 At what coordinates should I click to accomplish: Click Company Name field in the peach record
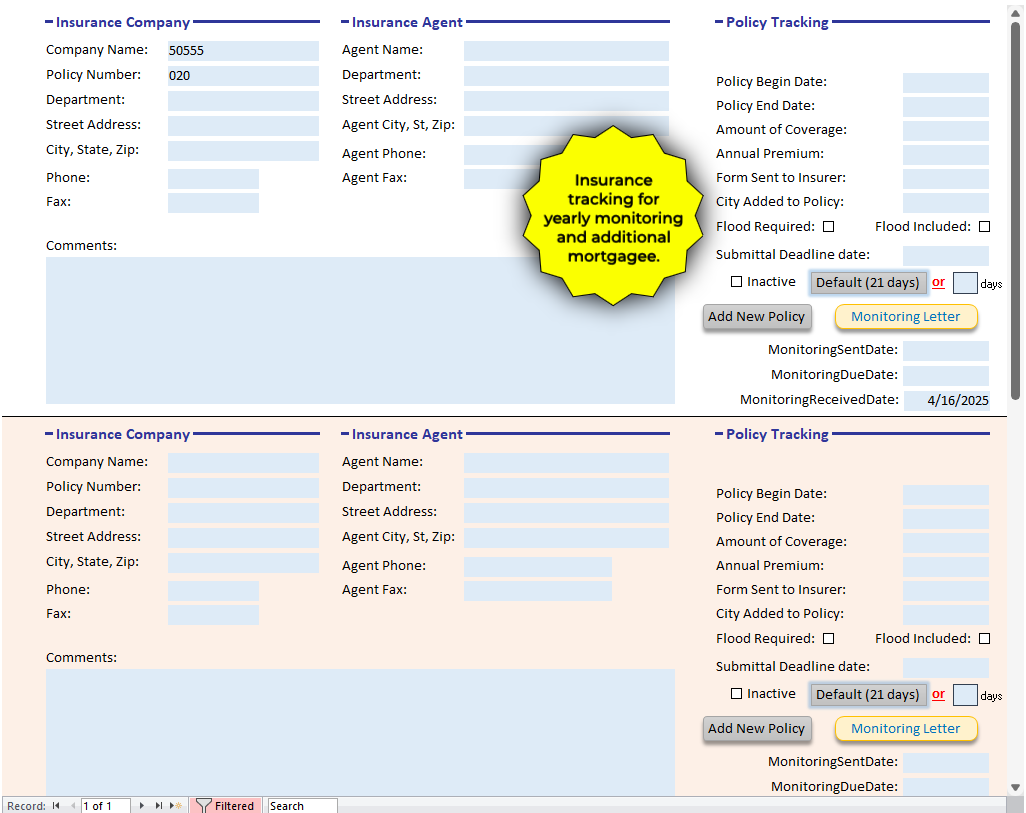[x=243, y=463]
